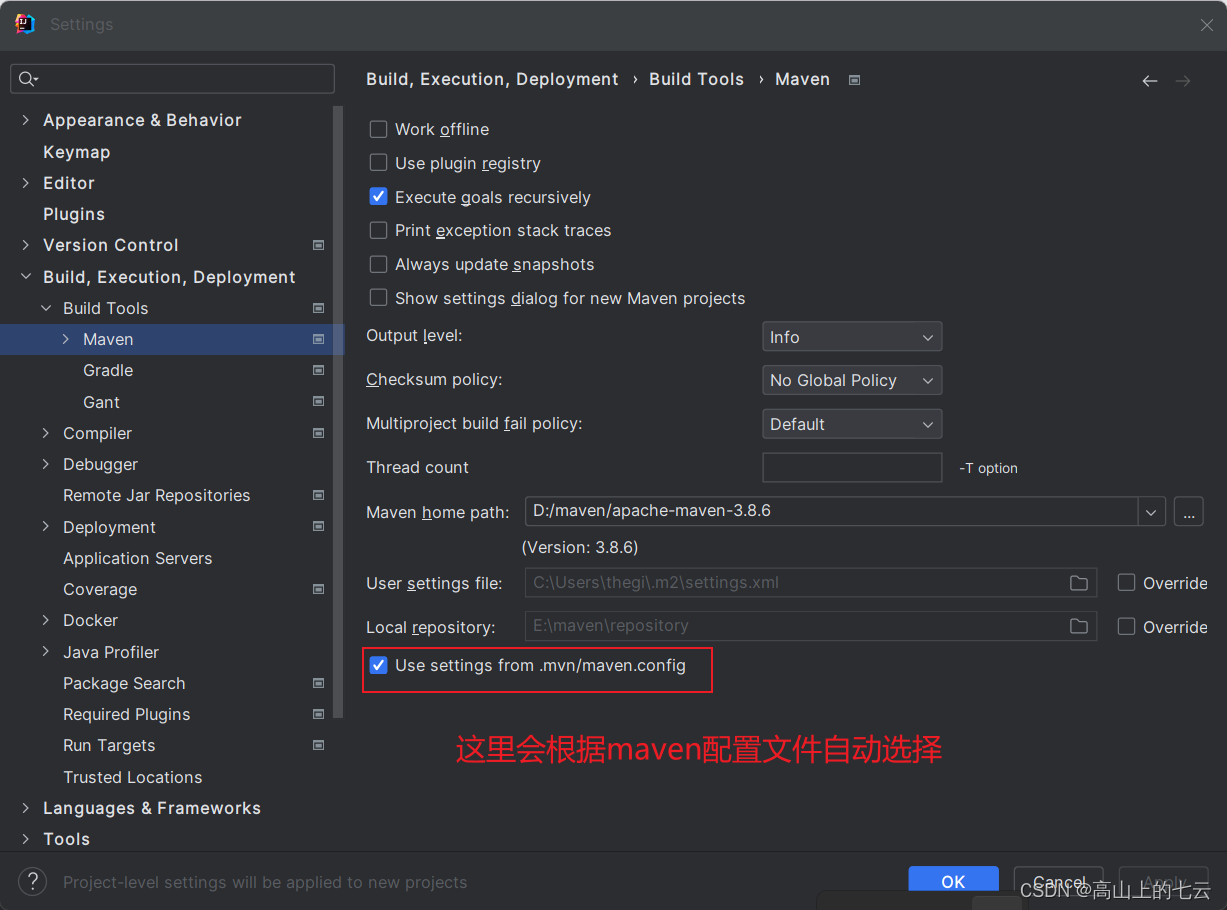
Task: Click the search magnifier icon in settings search
Action: (28, 79)
